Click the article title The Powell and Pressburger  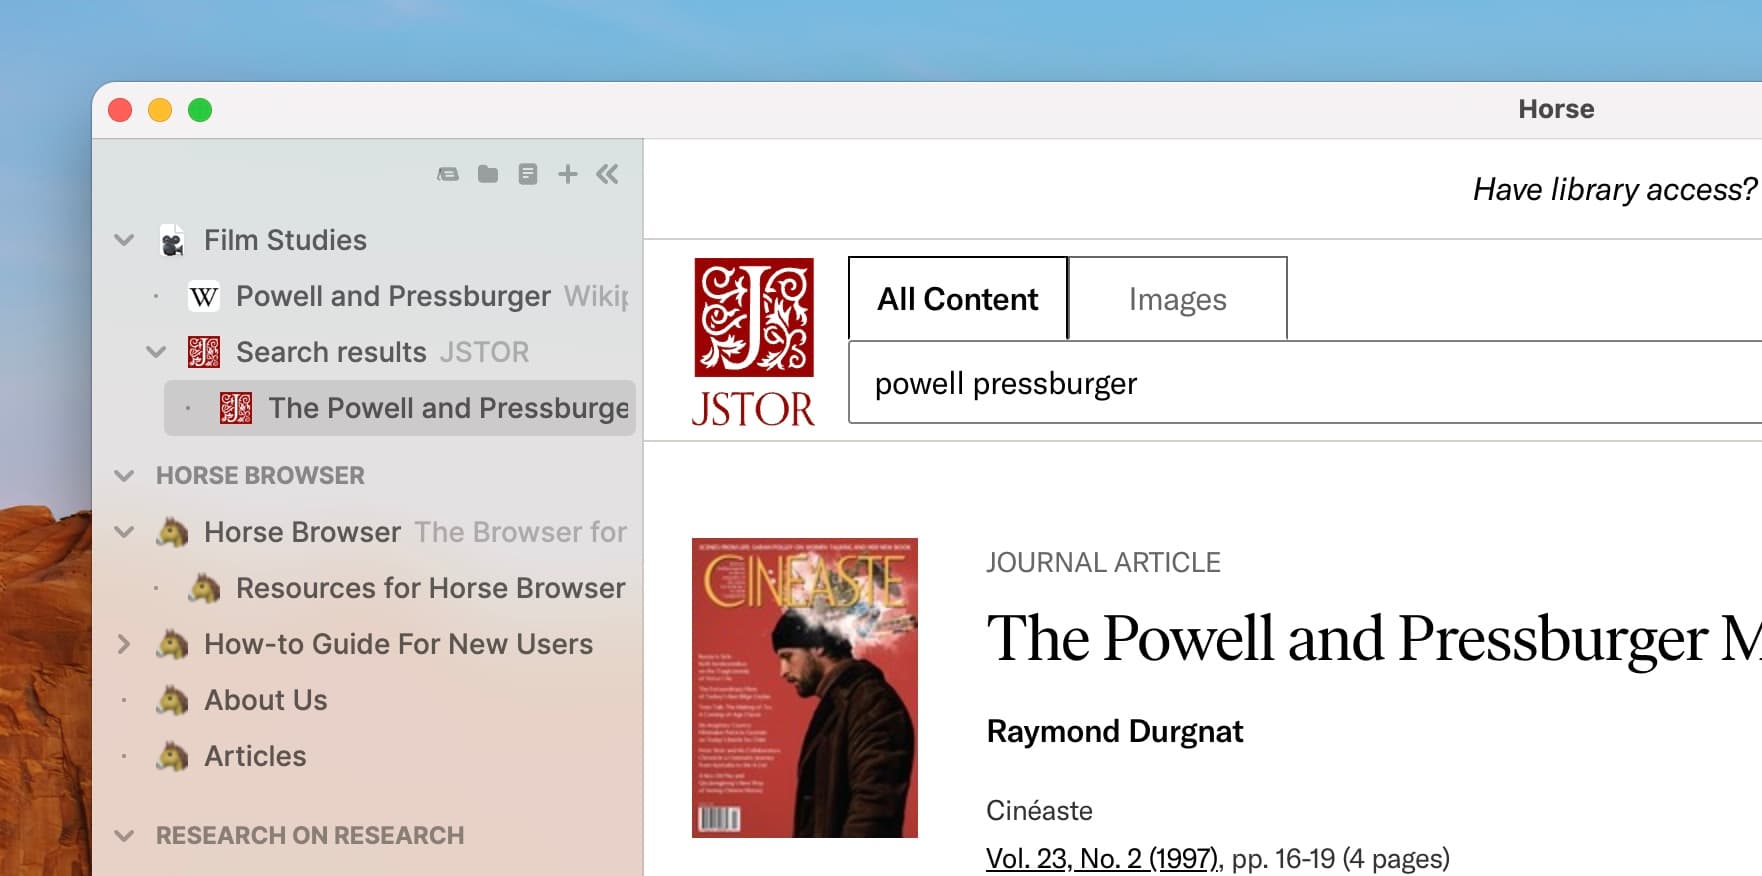coord(1374,638)
